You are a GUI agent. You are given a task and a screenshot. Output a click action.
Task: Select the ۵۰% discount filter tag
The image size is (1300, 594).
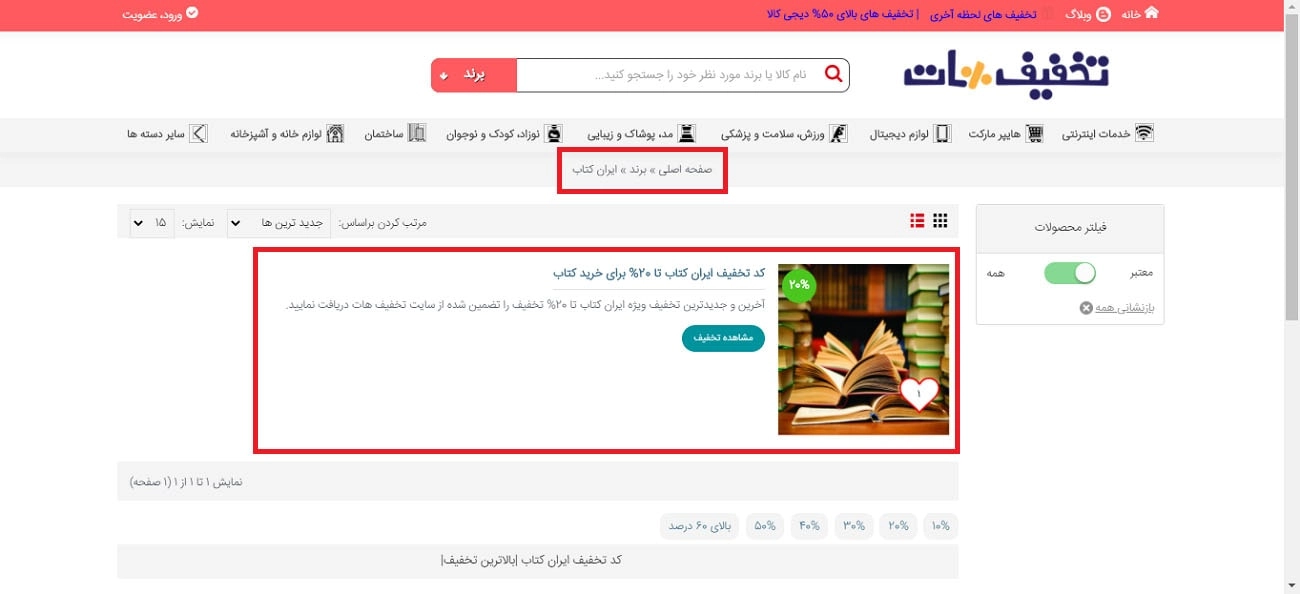click(x=765, y=526)
